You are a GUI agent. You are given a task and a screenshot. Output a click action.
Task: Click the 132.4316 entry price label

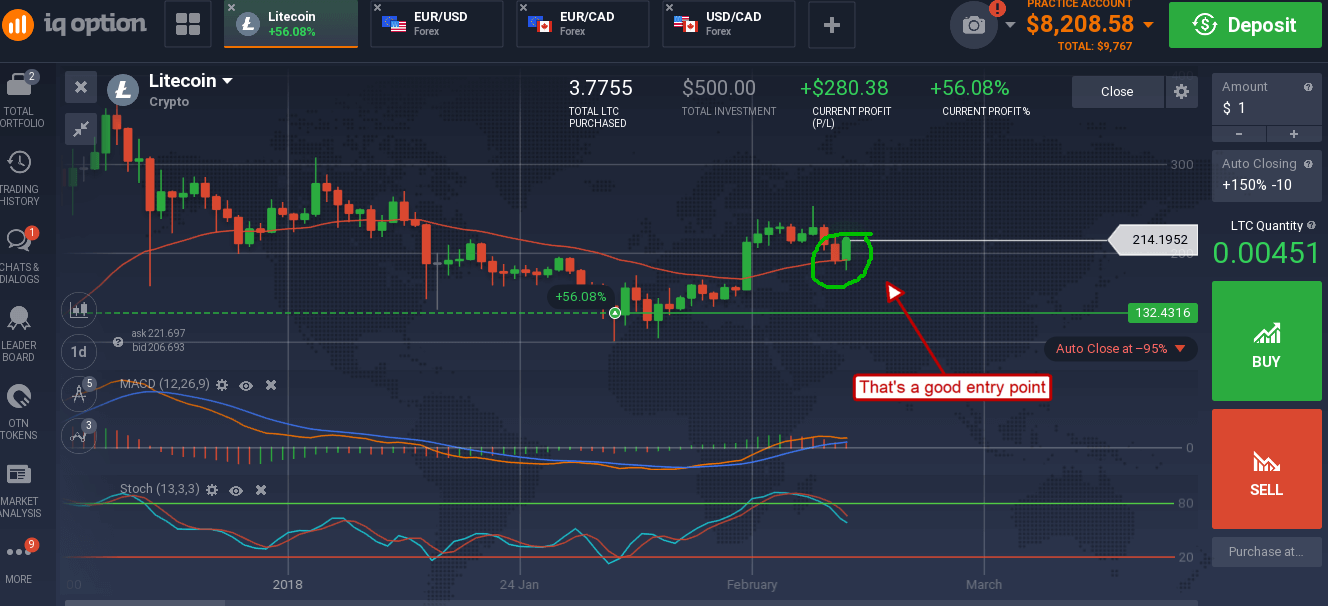point(1161,313)
